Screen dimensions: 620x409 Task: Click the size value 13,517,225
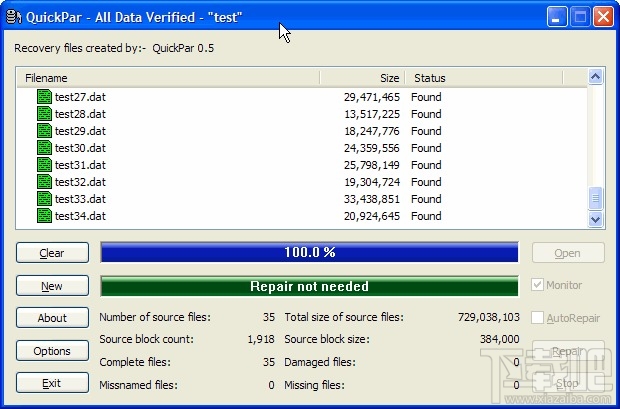[x=372, y=114]
